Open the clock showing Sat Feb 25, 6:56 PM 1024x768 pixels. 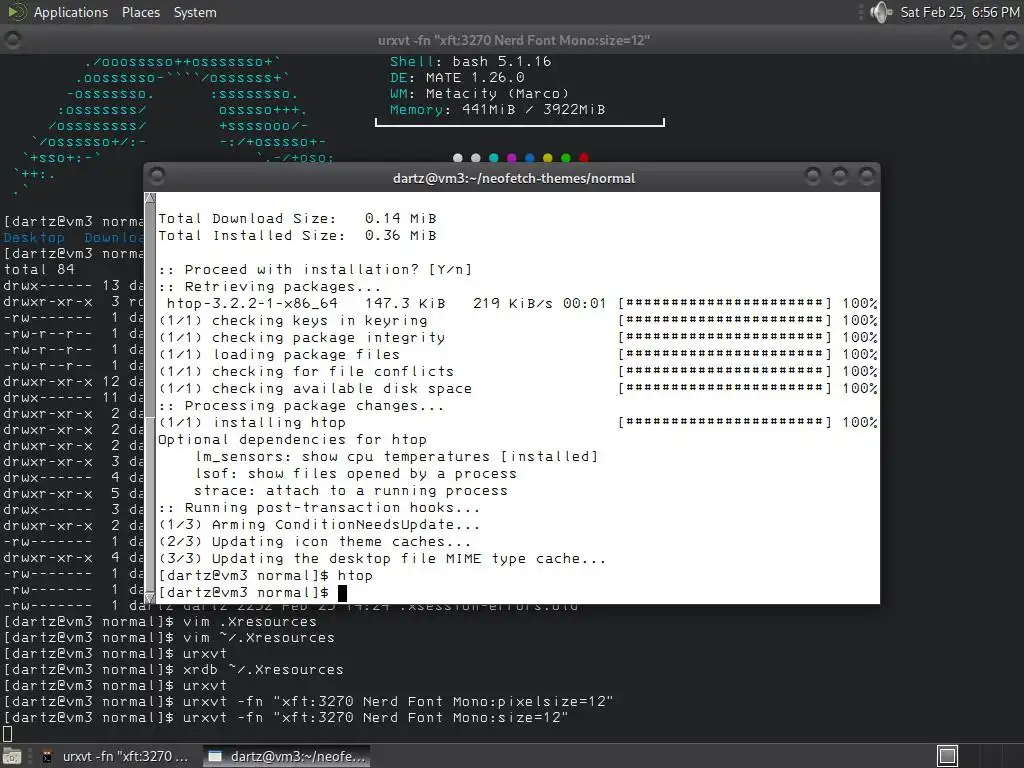pos(959,12)
